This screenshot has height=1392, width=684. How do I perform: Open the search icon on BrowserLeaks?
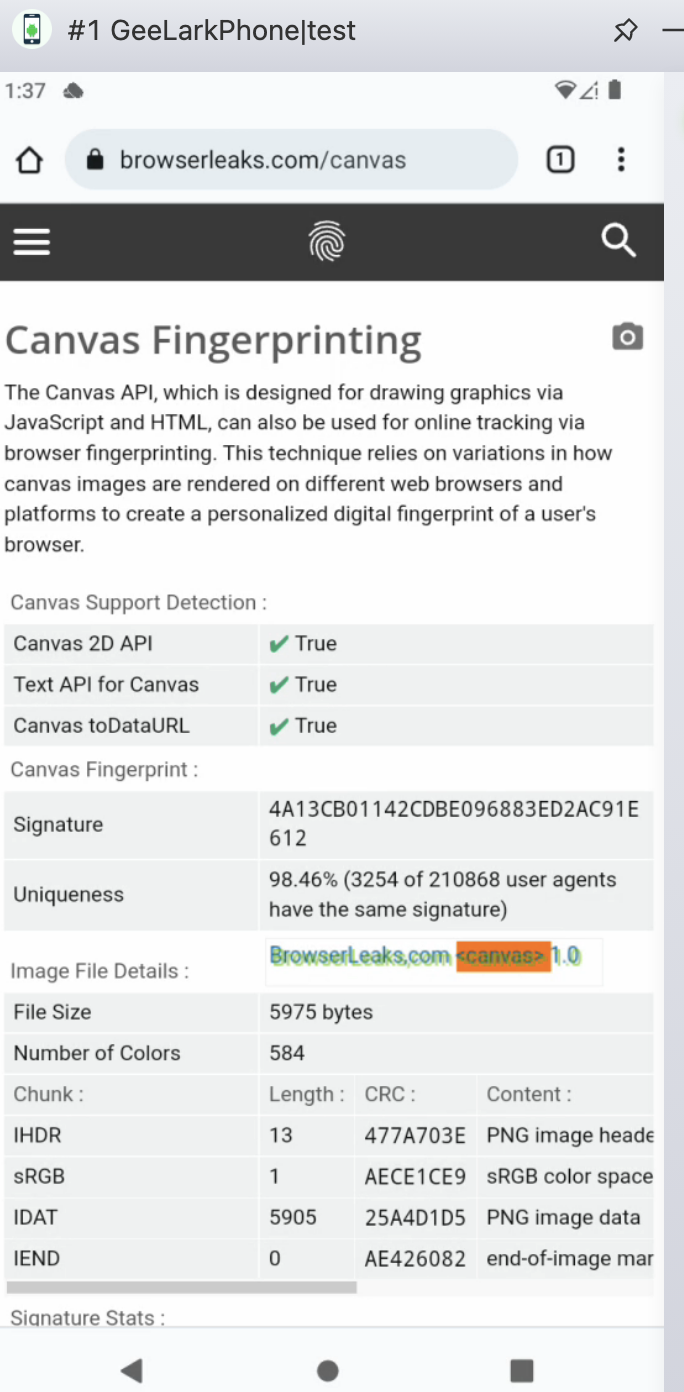click(x=619, y=241)
